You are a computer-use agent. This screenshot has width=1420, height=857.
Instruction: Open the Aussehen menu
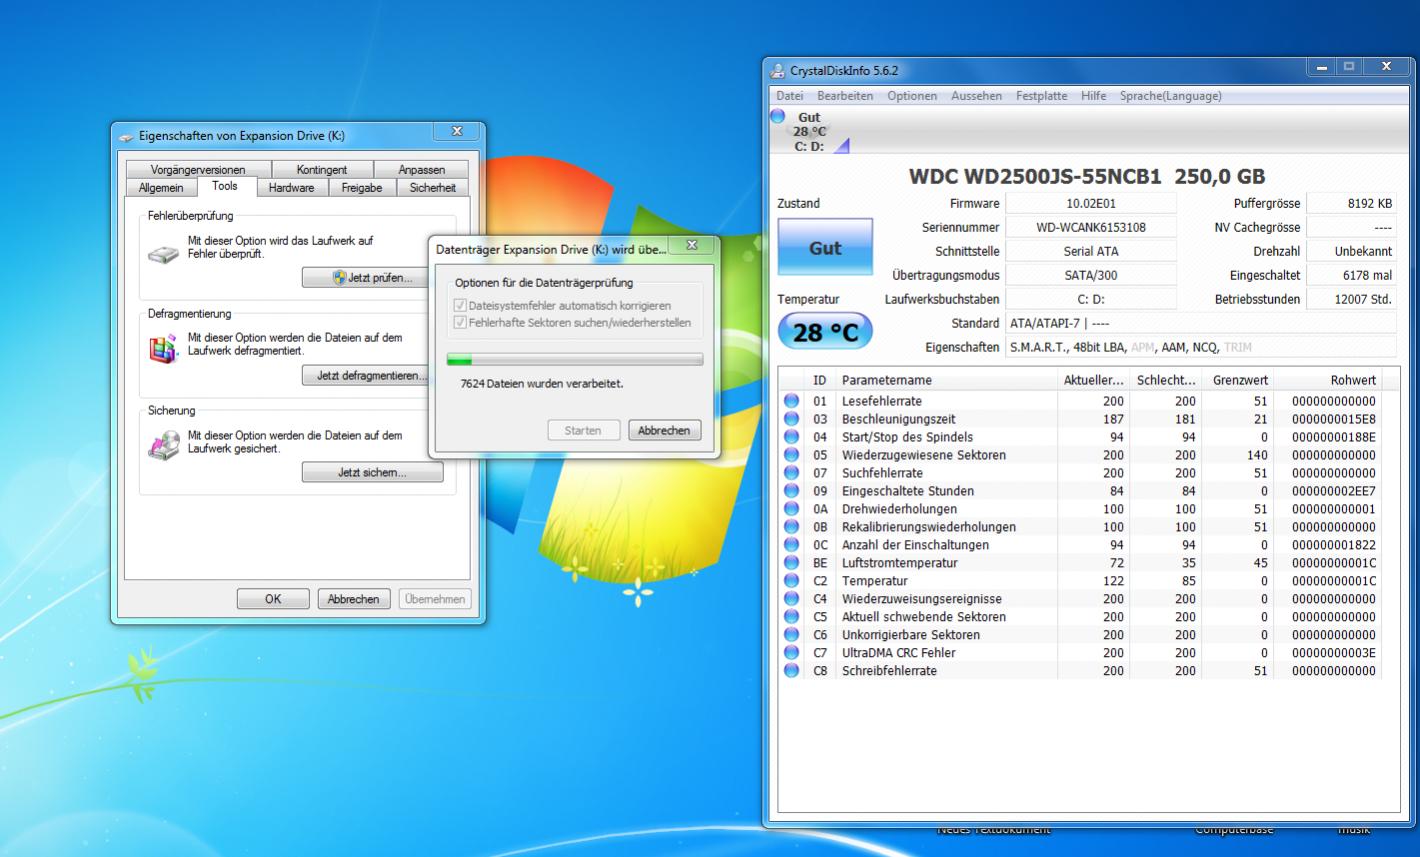(x=977, y=96)
